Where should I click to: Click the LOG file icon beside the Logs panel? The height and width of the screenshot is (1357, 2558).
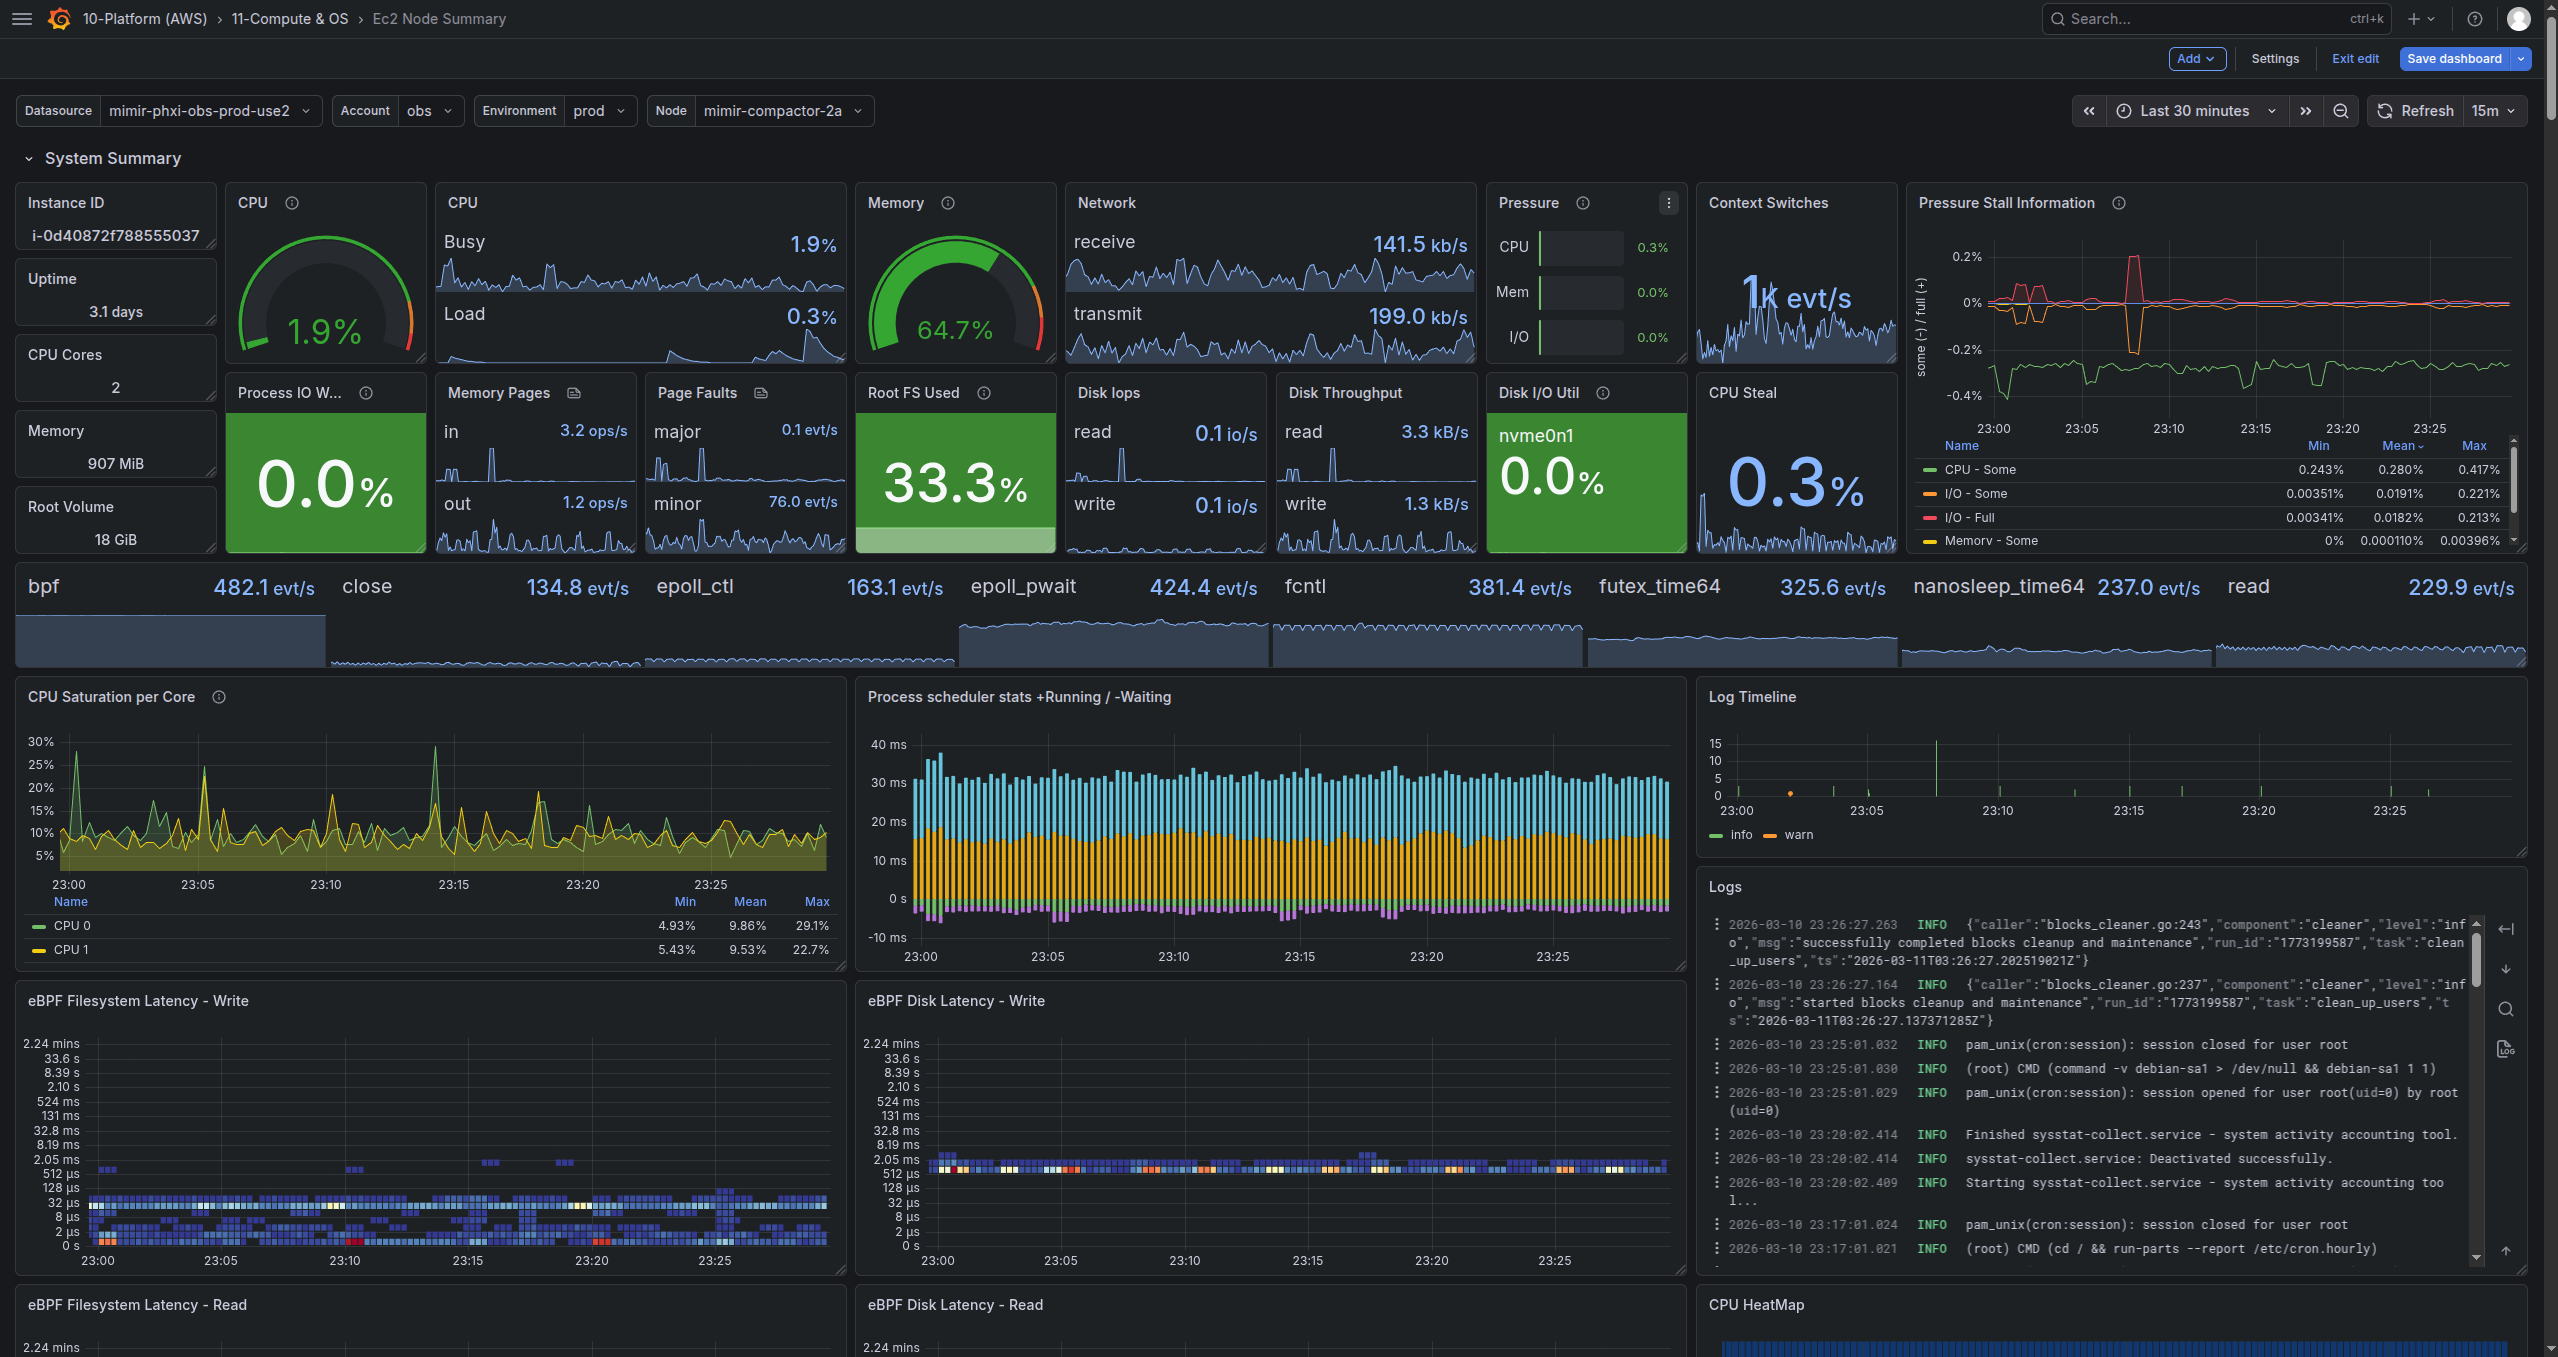(x=2507, y=1048)
